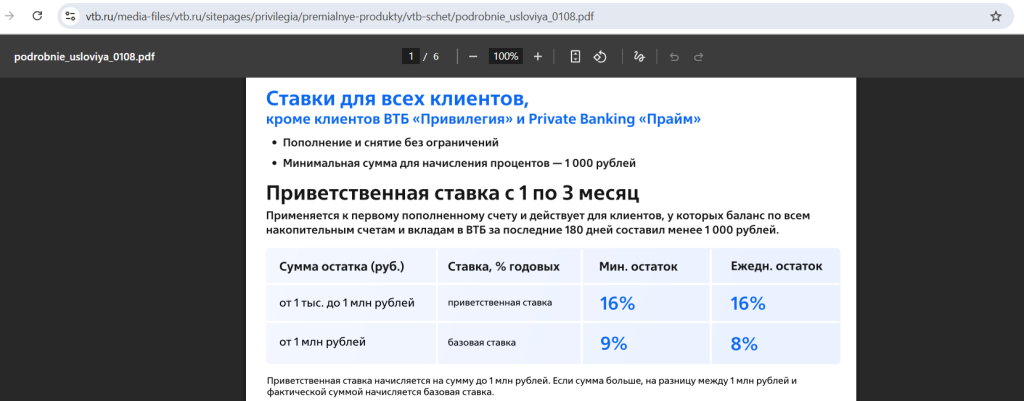Click the page number field showing 1
Image resolution: width=1024 pixels, height=401 pixels.
point(411,57)
